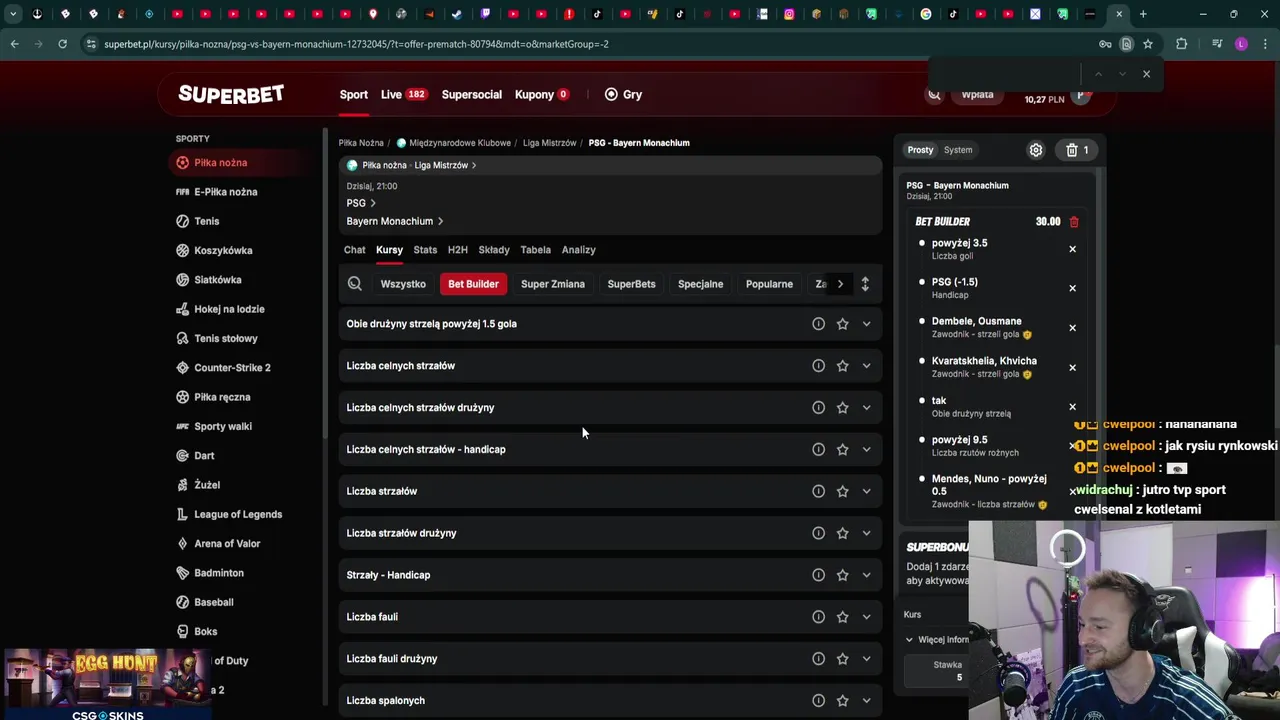Click the Liga Mistrzów breadcrumb link
The width and height of the screenshot is (1280, 720).
[549, 143]
